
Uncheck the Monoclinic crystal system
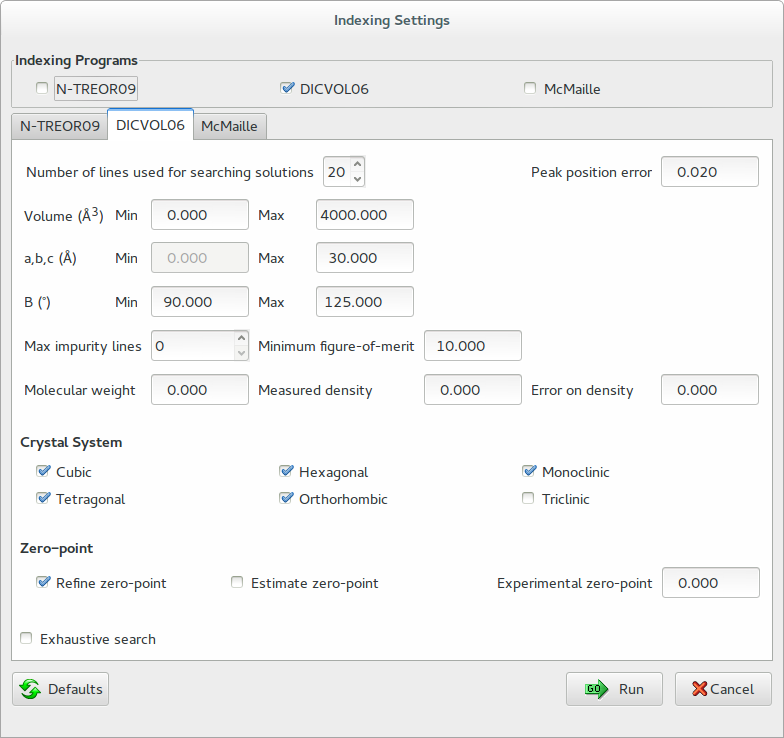(x=529, y=472)
